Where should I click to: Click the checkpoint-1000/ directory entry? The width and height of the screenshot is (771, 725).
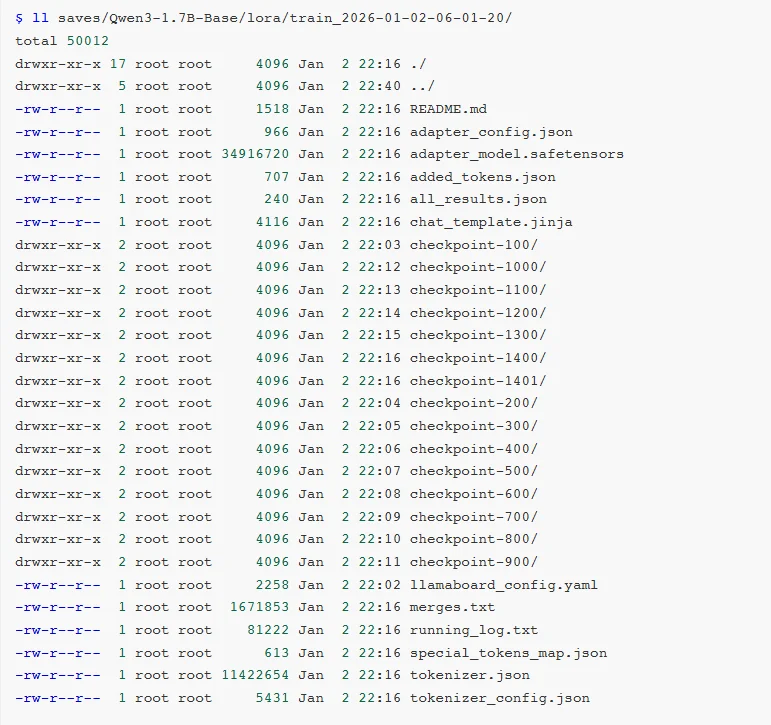[x=478, y=267]
